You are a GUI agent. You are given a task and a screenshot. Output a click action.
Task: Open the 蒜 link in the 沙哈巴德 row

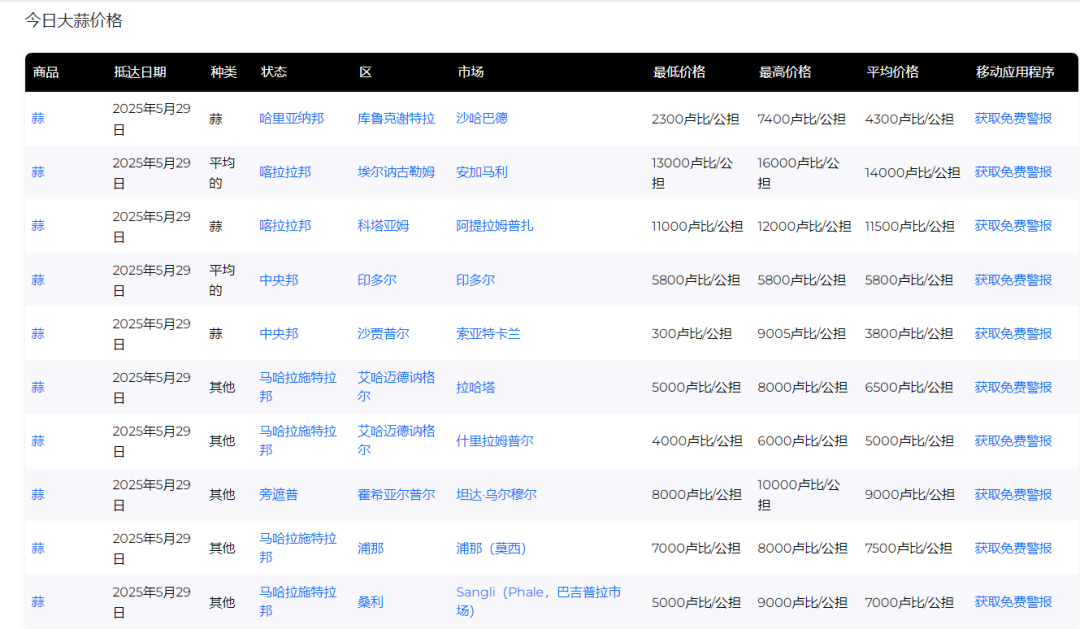38,118
